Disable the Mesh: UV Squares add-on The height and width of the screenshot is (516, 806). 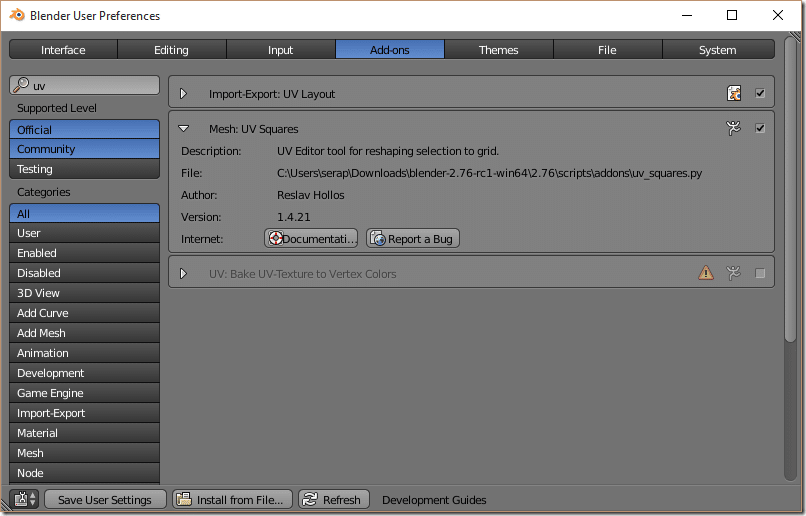(760, 128)
